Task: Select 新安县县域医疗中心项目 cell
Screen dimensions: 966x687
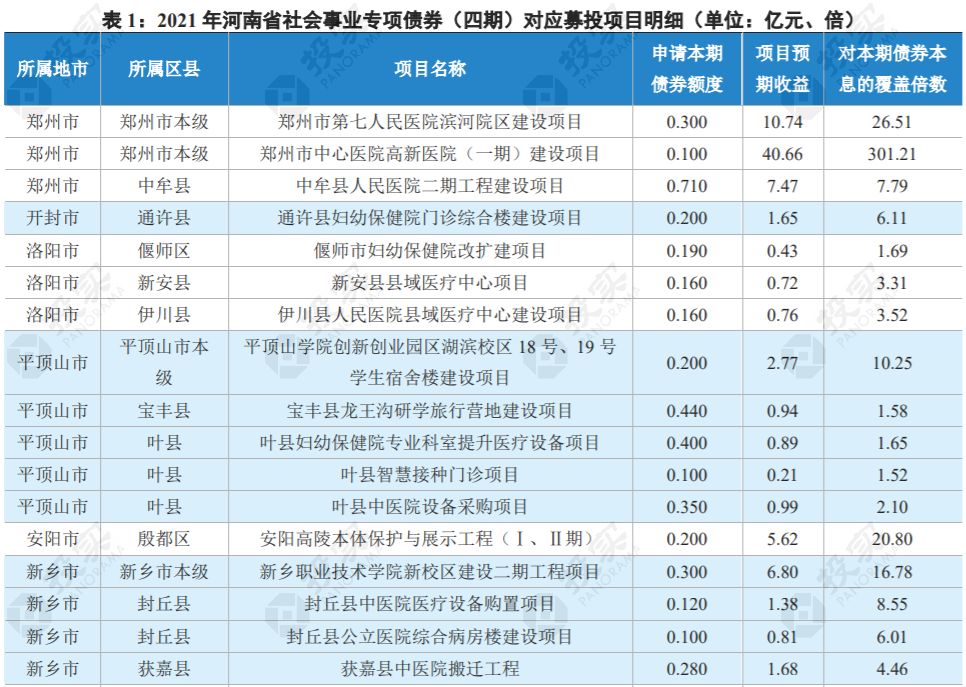Action: tap(430, 283)
